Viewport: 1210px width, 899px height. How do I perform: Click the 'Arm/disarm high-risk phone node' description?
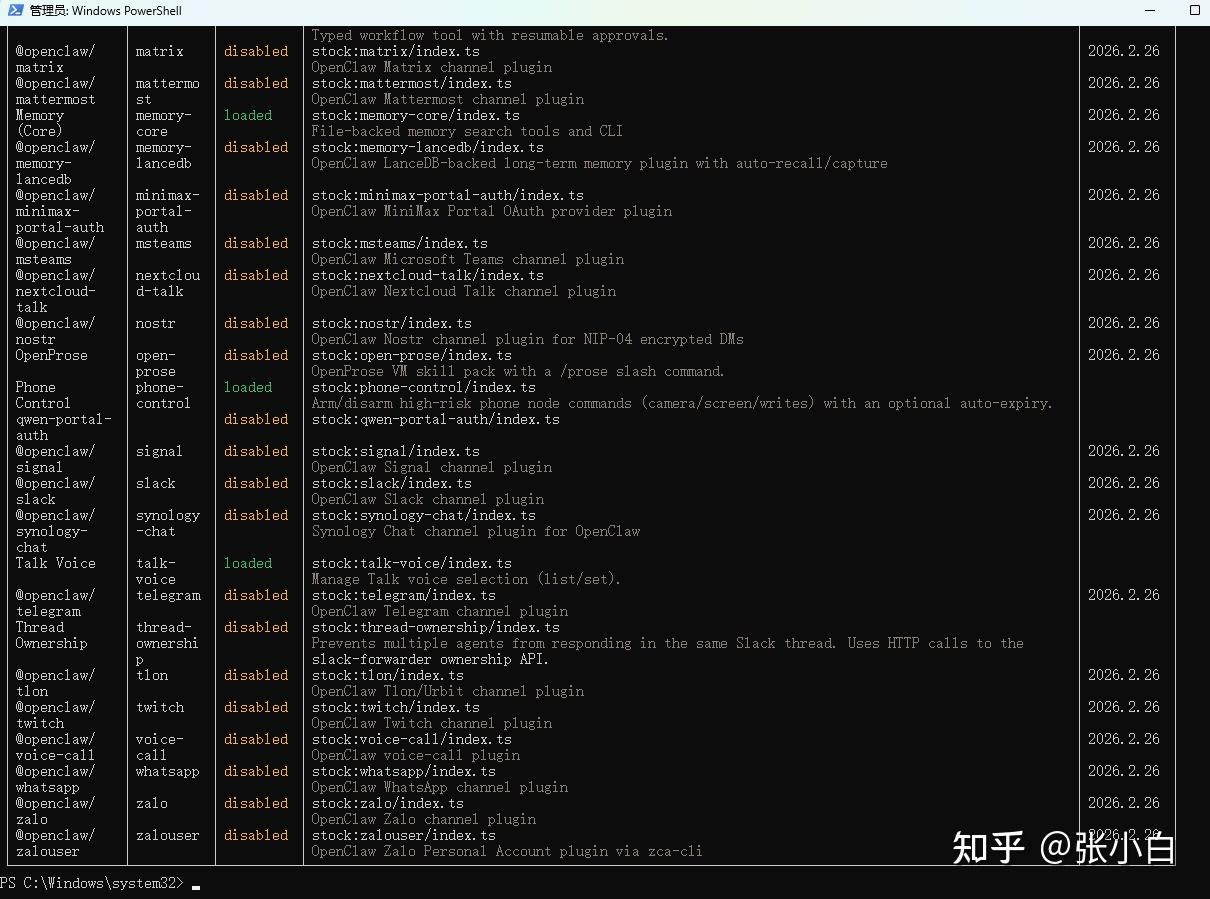point(682,403)
